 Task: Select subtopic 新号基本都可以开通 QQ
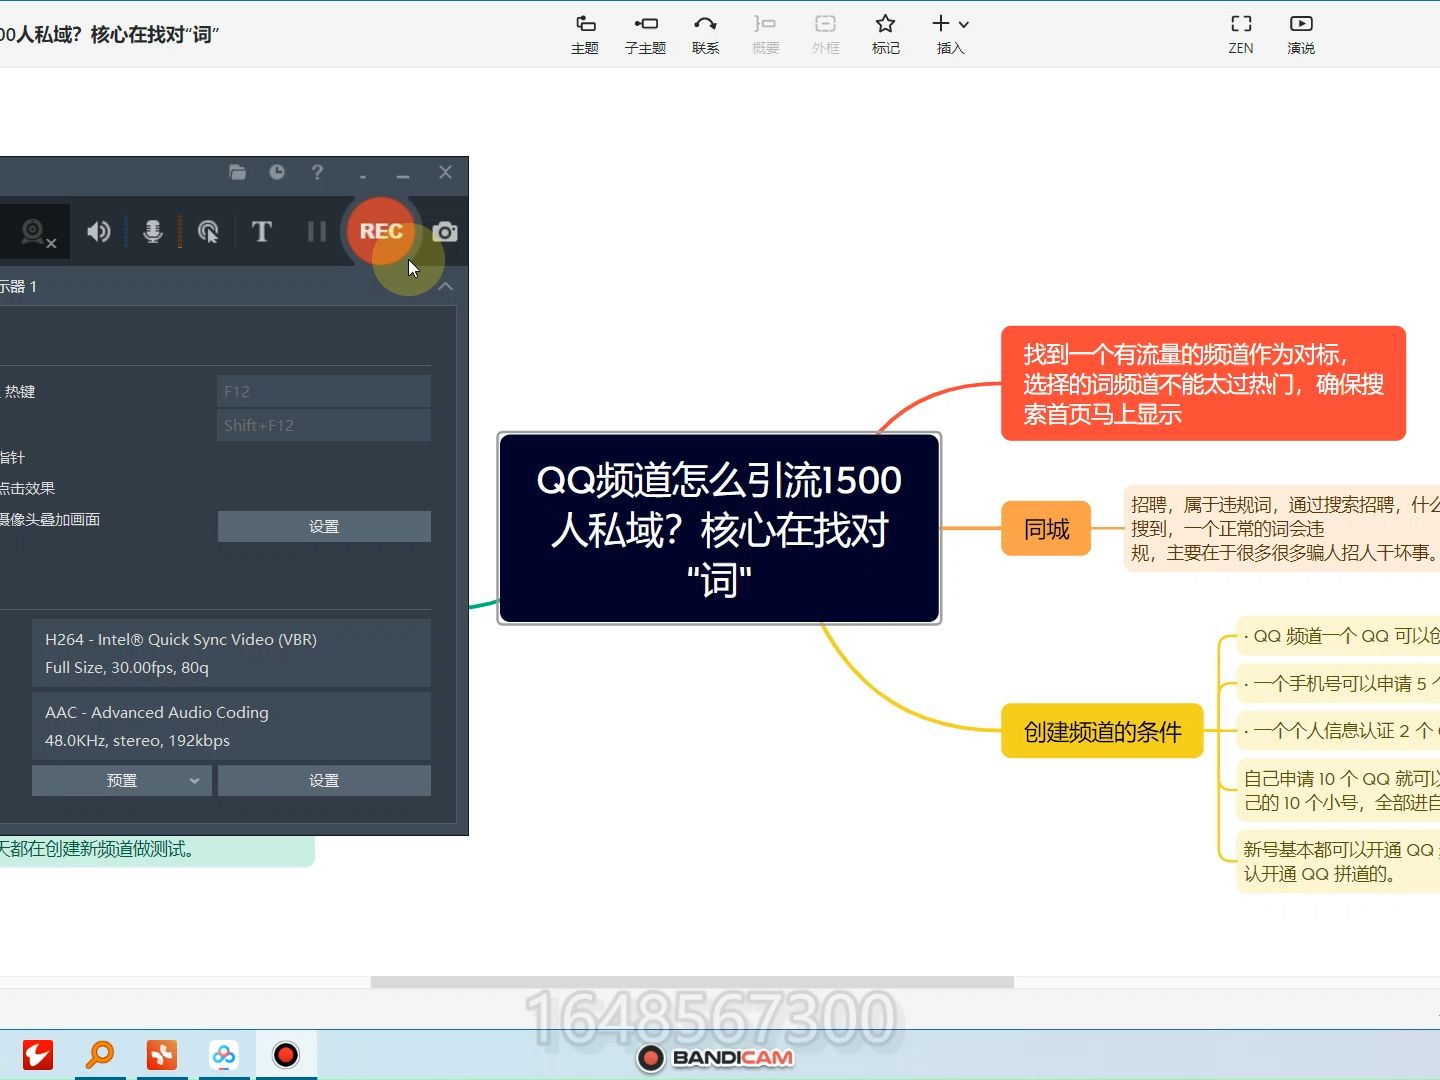coord(1338,861)
